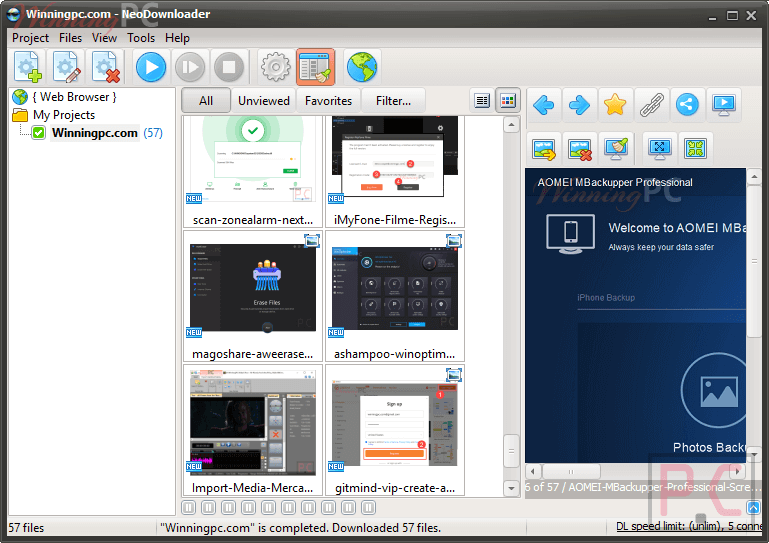Click the "57 files" status bar text
Image resolution: width=769 pixels, height=543 pixels.
click(26, 528)
